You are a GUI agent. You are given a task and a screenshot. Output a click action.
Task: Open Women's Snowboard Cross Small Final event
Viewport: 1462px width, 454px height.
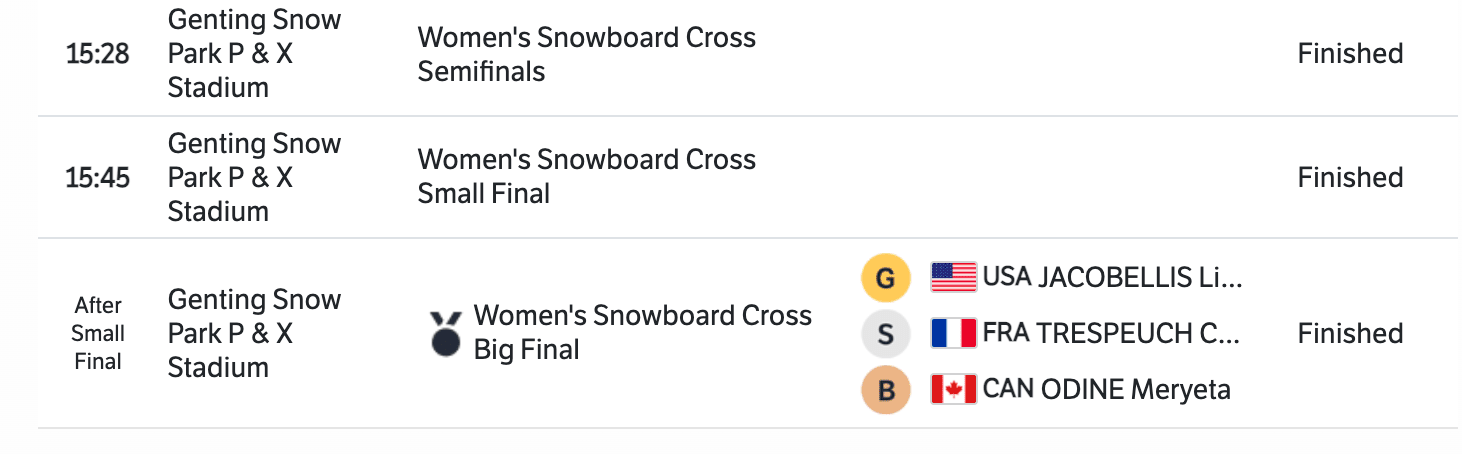click(586, 176)
